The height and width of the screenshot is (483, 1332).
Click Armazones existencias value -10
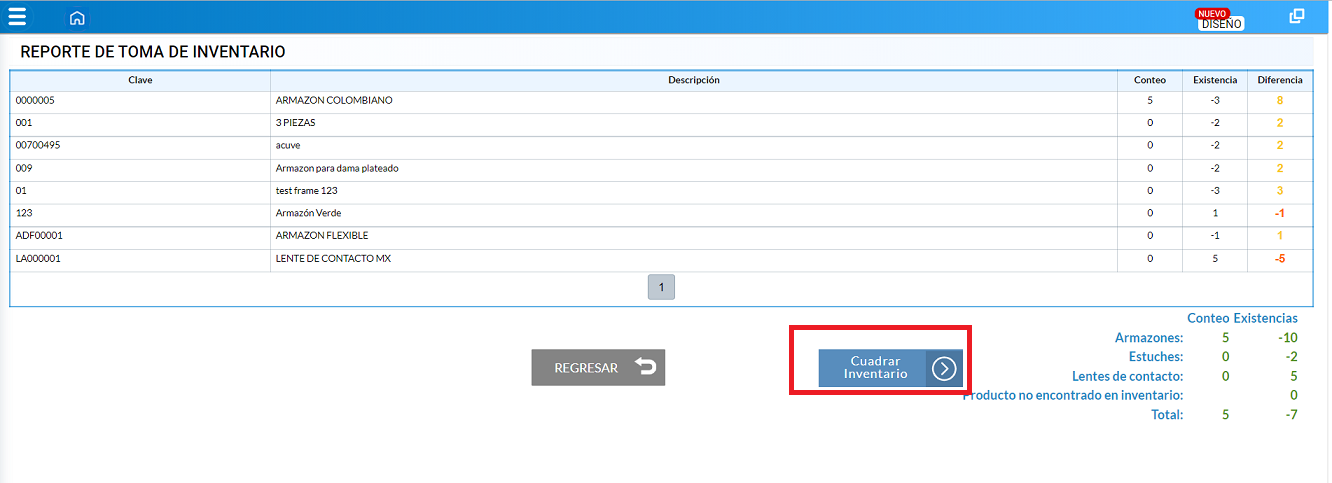(1288, 338)
